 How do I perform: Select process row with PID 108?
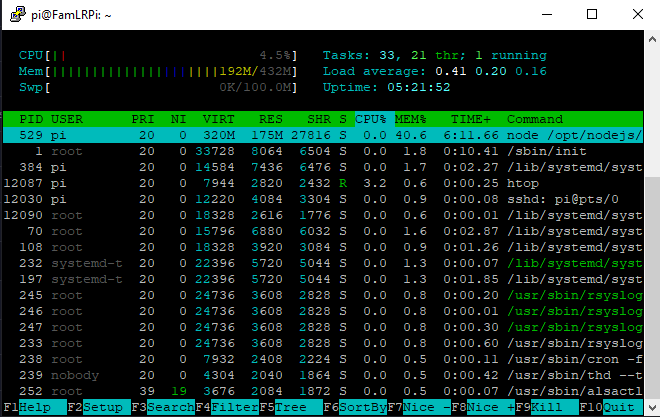click(323, 247)
